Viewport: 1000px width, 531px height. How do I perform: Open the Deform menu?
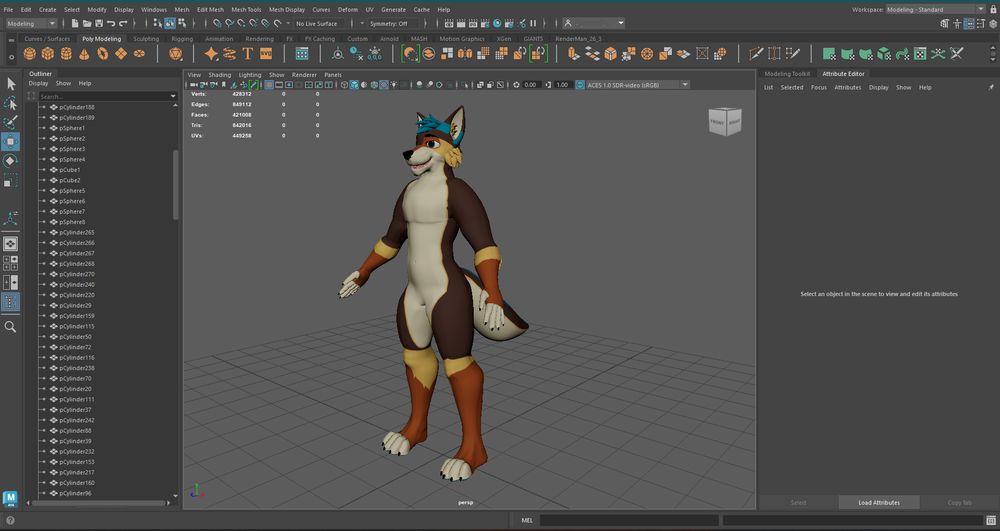348,10
